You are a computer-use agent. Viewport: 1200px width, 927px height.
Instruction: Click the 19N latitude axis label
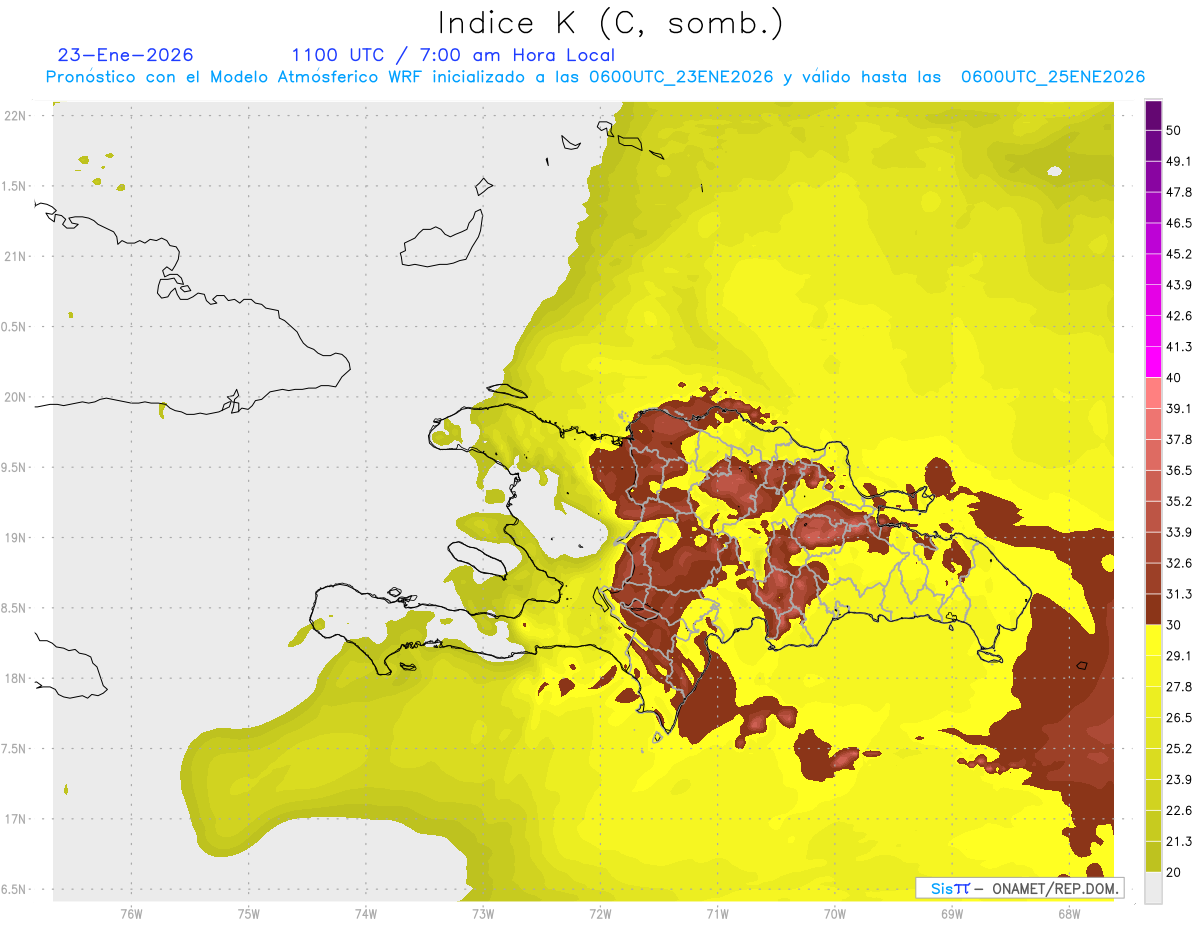coord(17,538)
